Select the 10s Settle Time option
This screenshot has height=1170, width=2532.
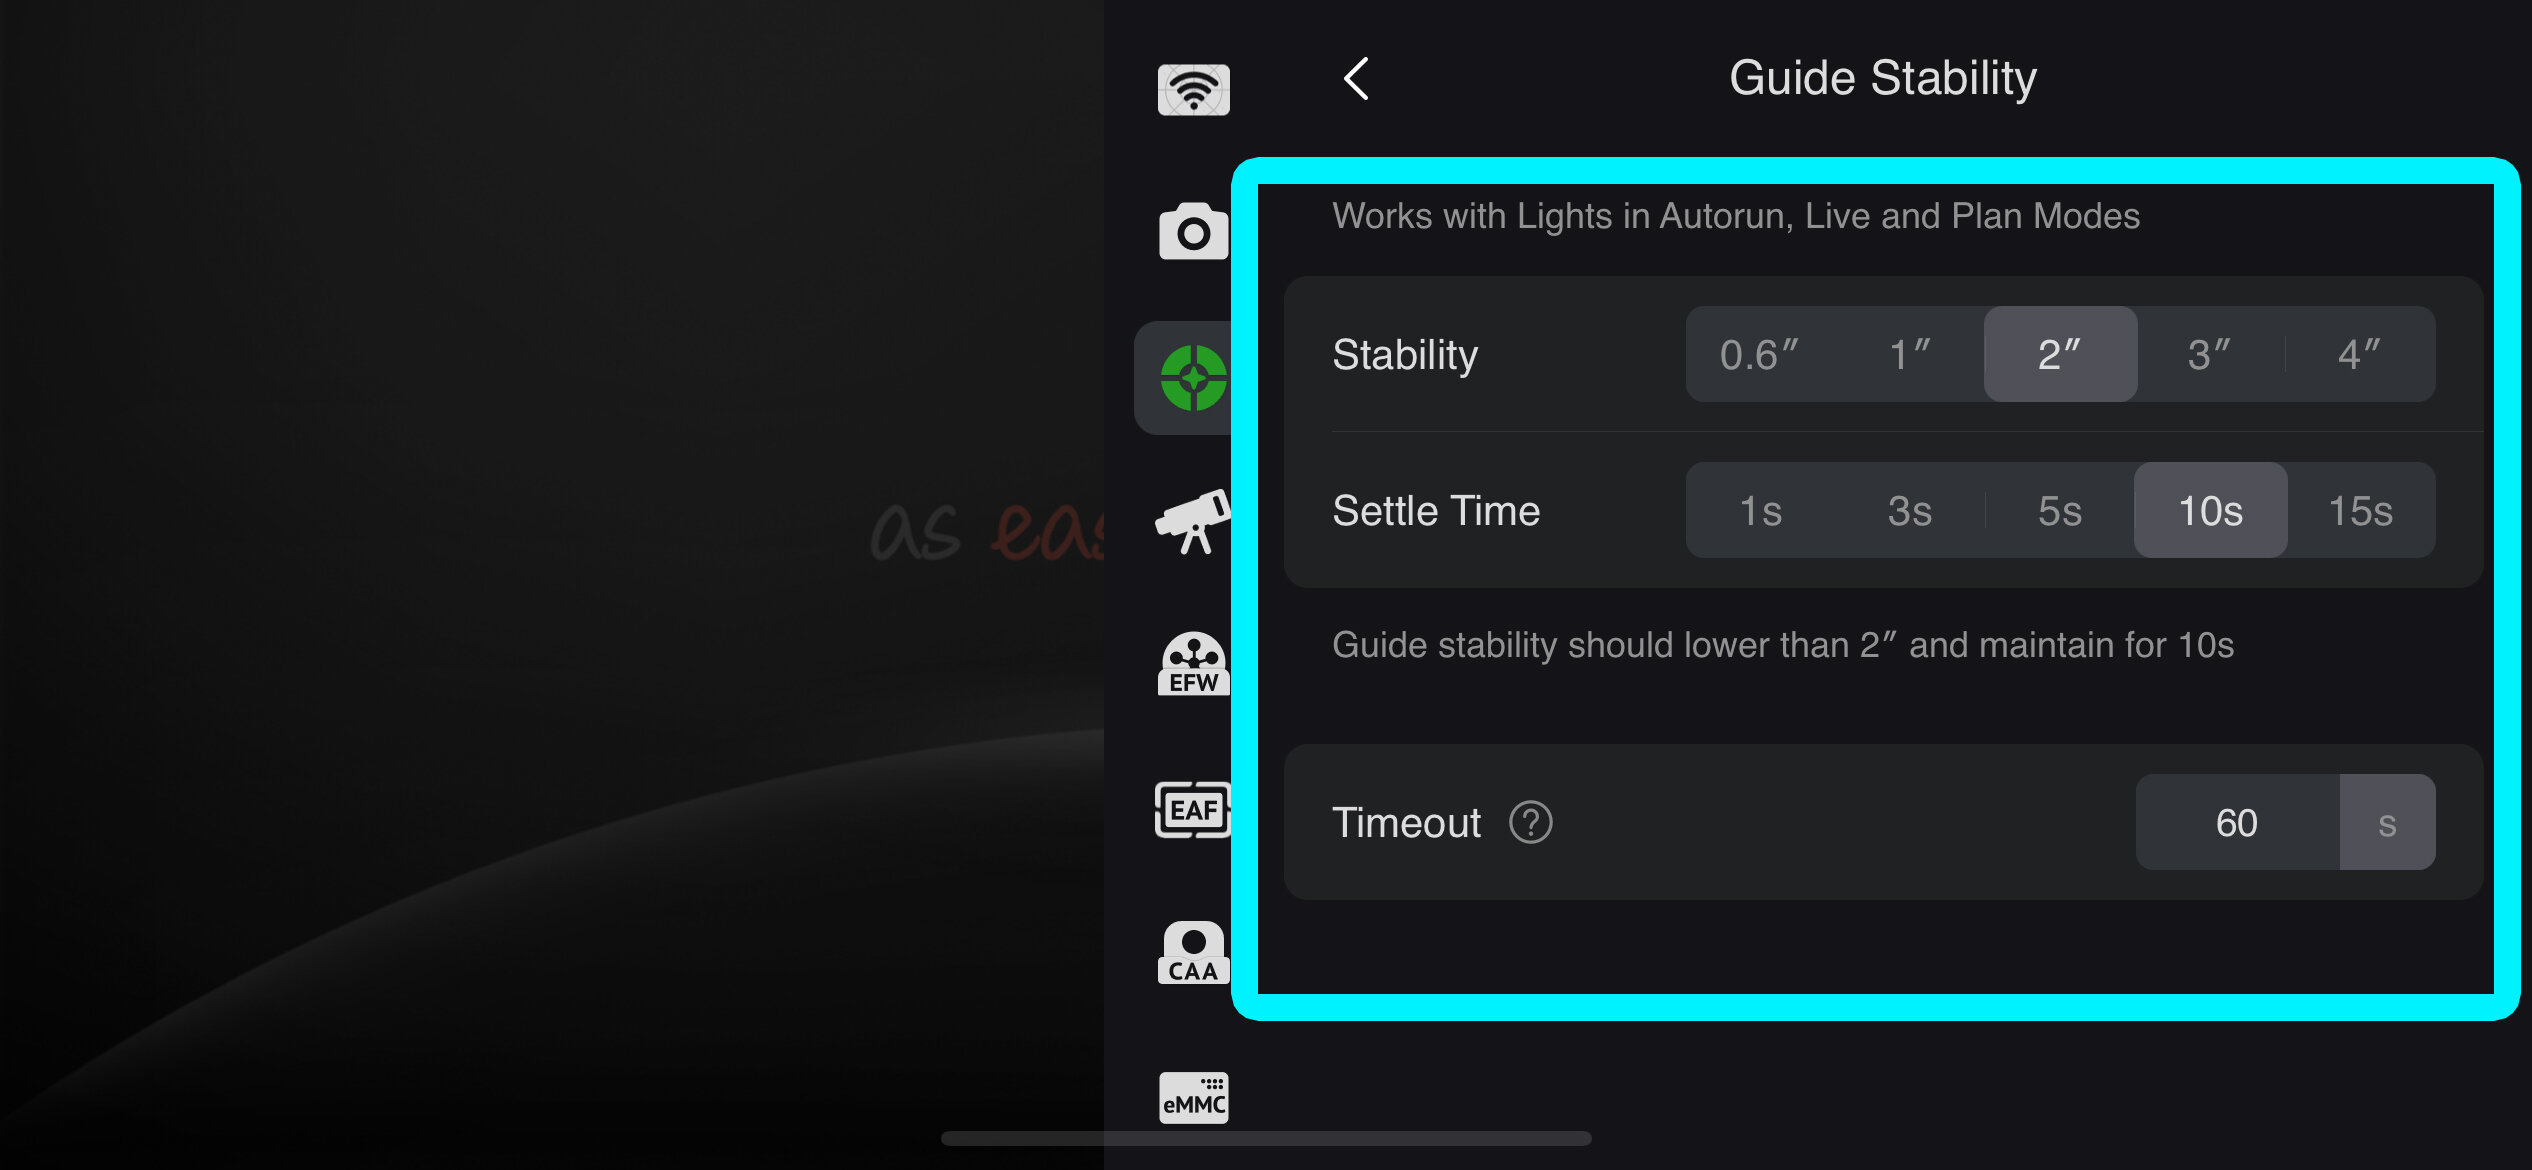point(2210,510)
